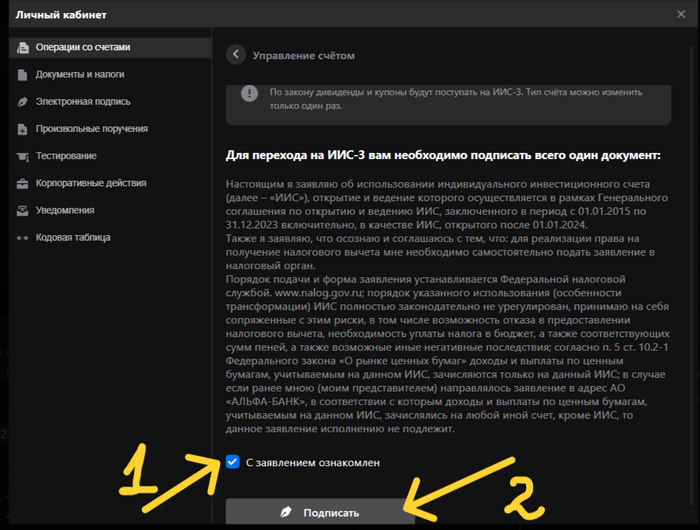
Task: Click the Кодовая таблица dots icon
Action: [22, 238]
